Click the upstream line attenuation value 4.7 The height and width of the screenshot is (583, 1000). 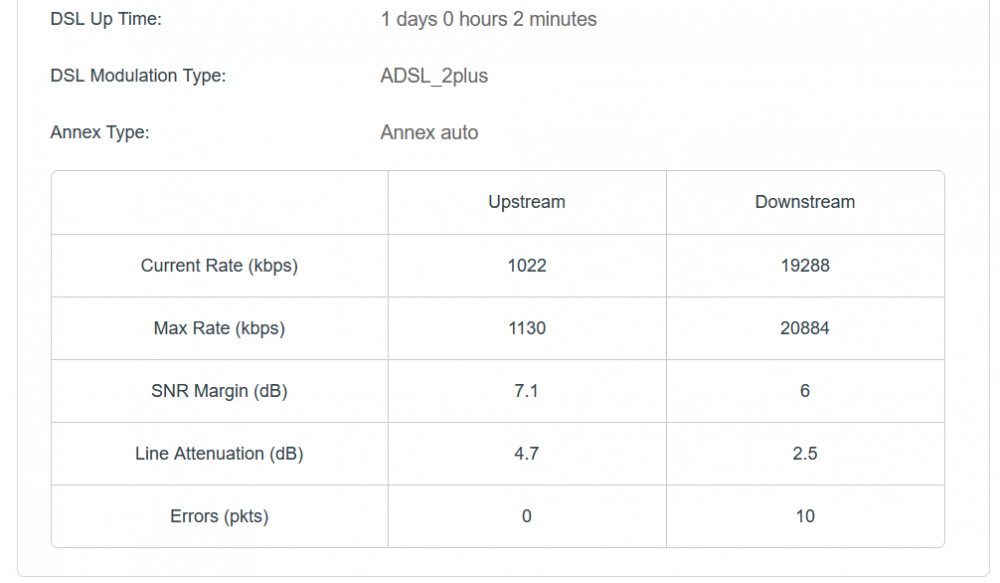pos(526,454)
